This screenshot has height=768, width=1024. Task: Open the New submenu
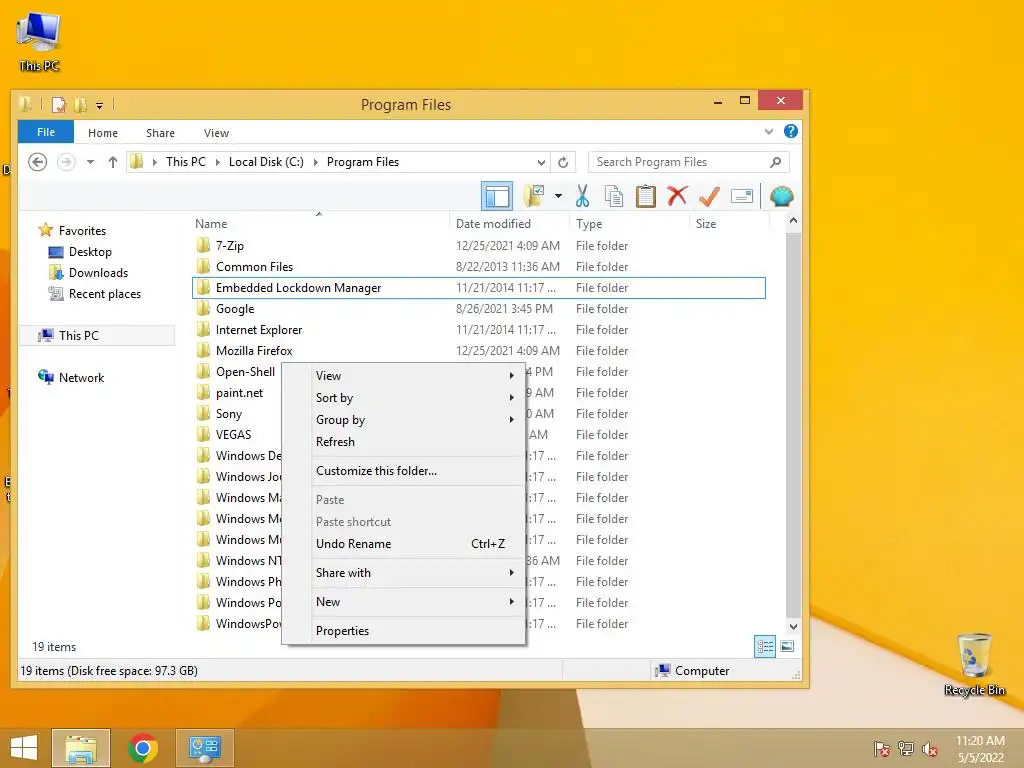[404, 602]
